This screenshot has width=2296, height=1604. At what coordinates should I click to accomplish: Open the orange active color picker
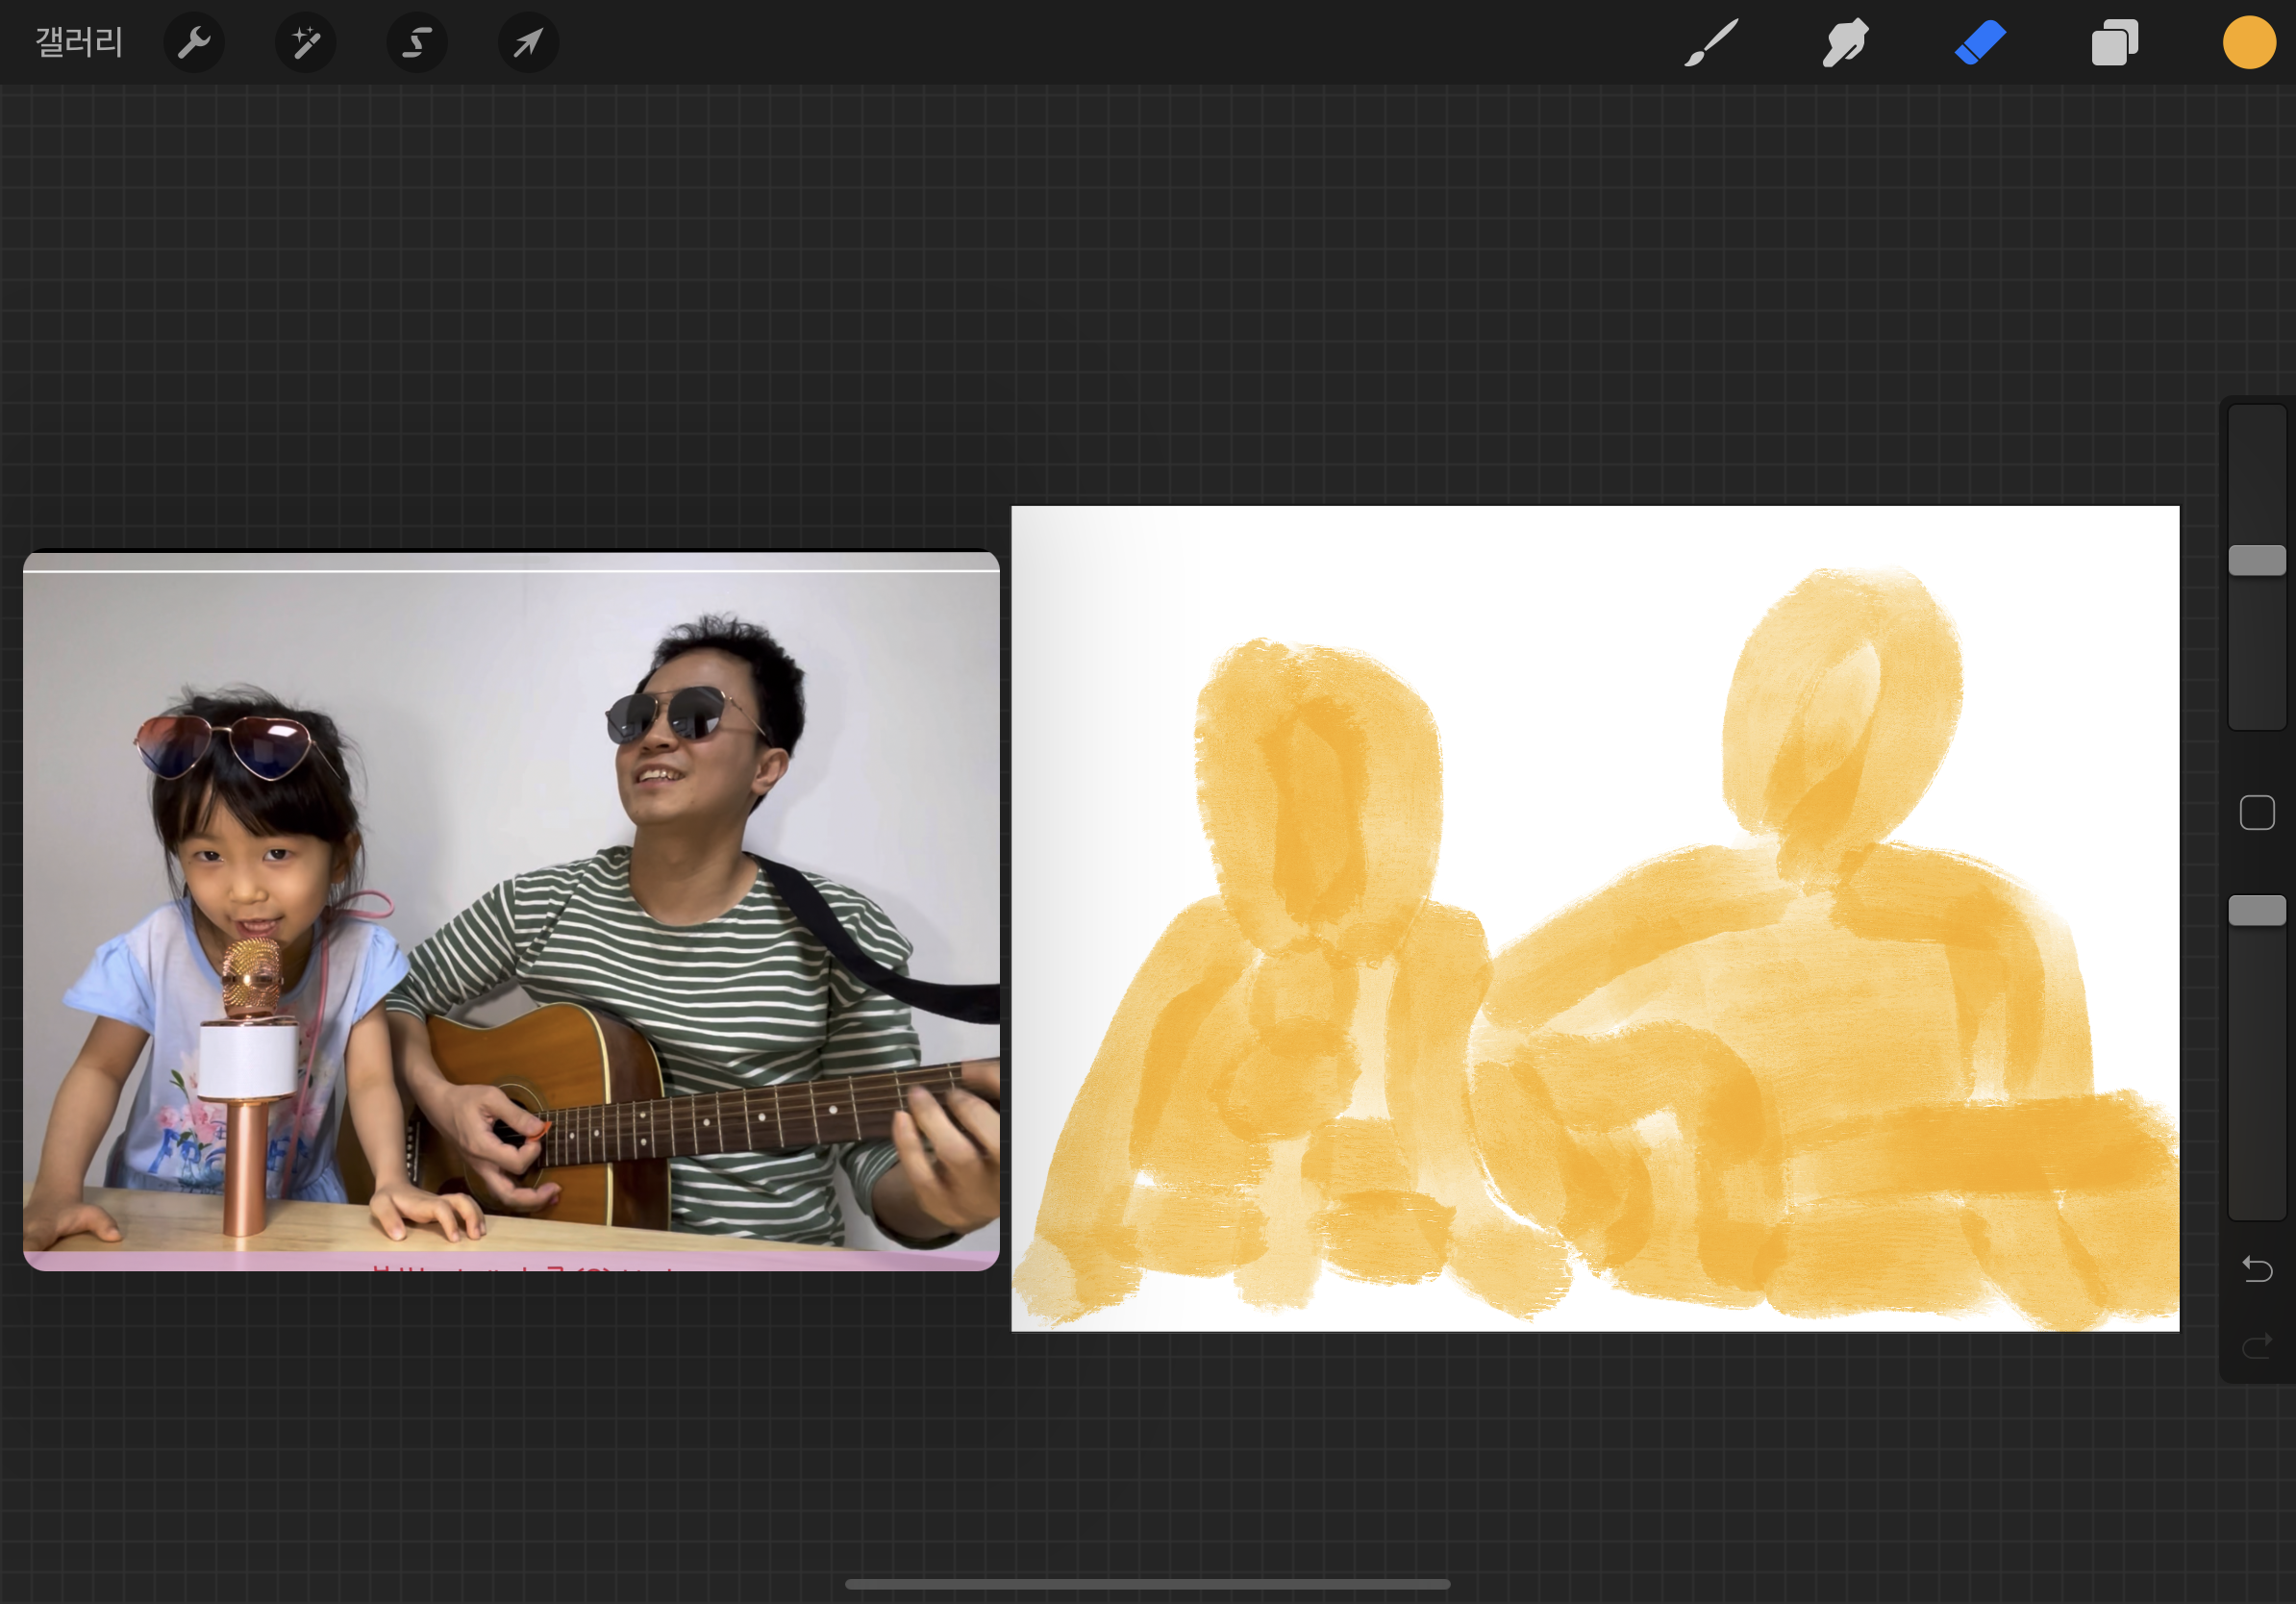click(x=2249, y=43)
